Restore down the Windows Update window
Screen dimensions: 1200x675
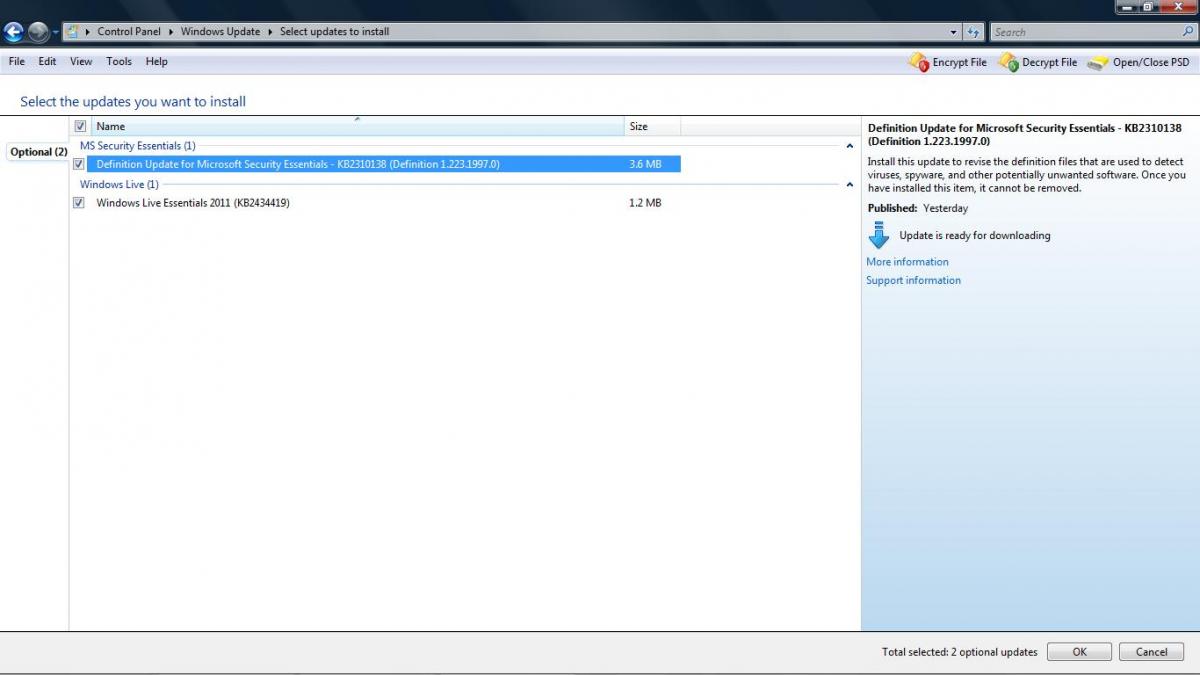pyautogui.click(x=1149, y=6)
